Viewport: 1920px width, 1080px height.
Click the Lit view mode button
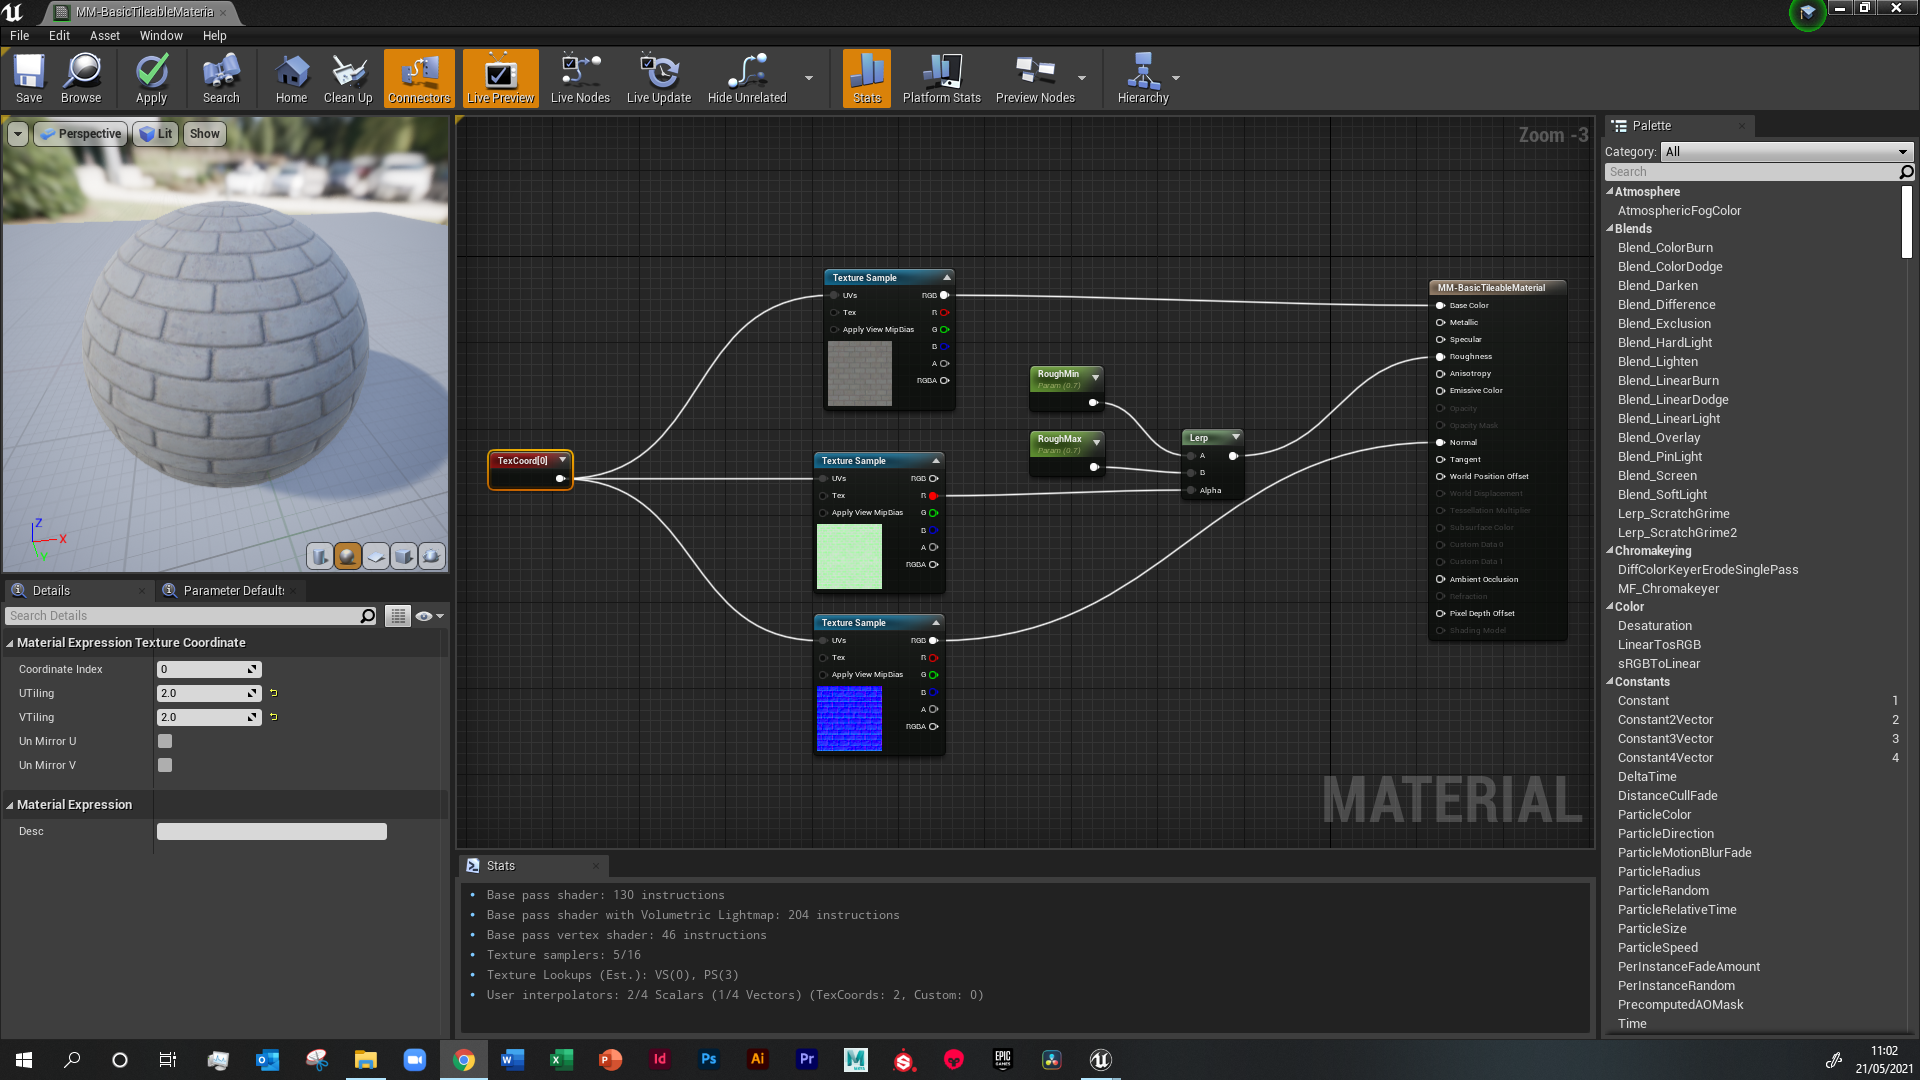(x=155, y=134)
